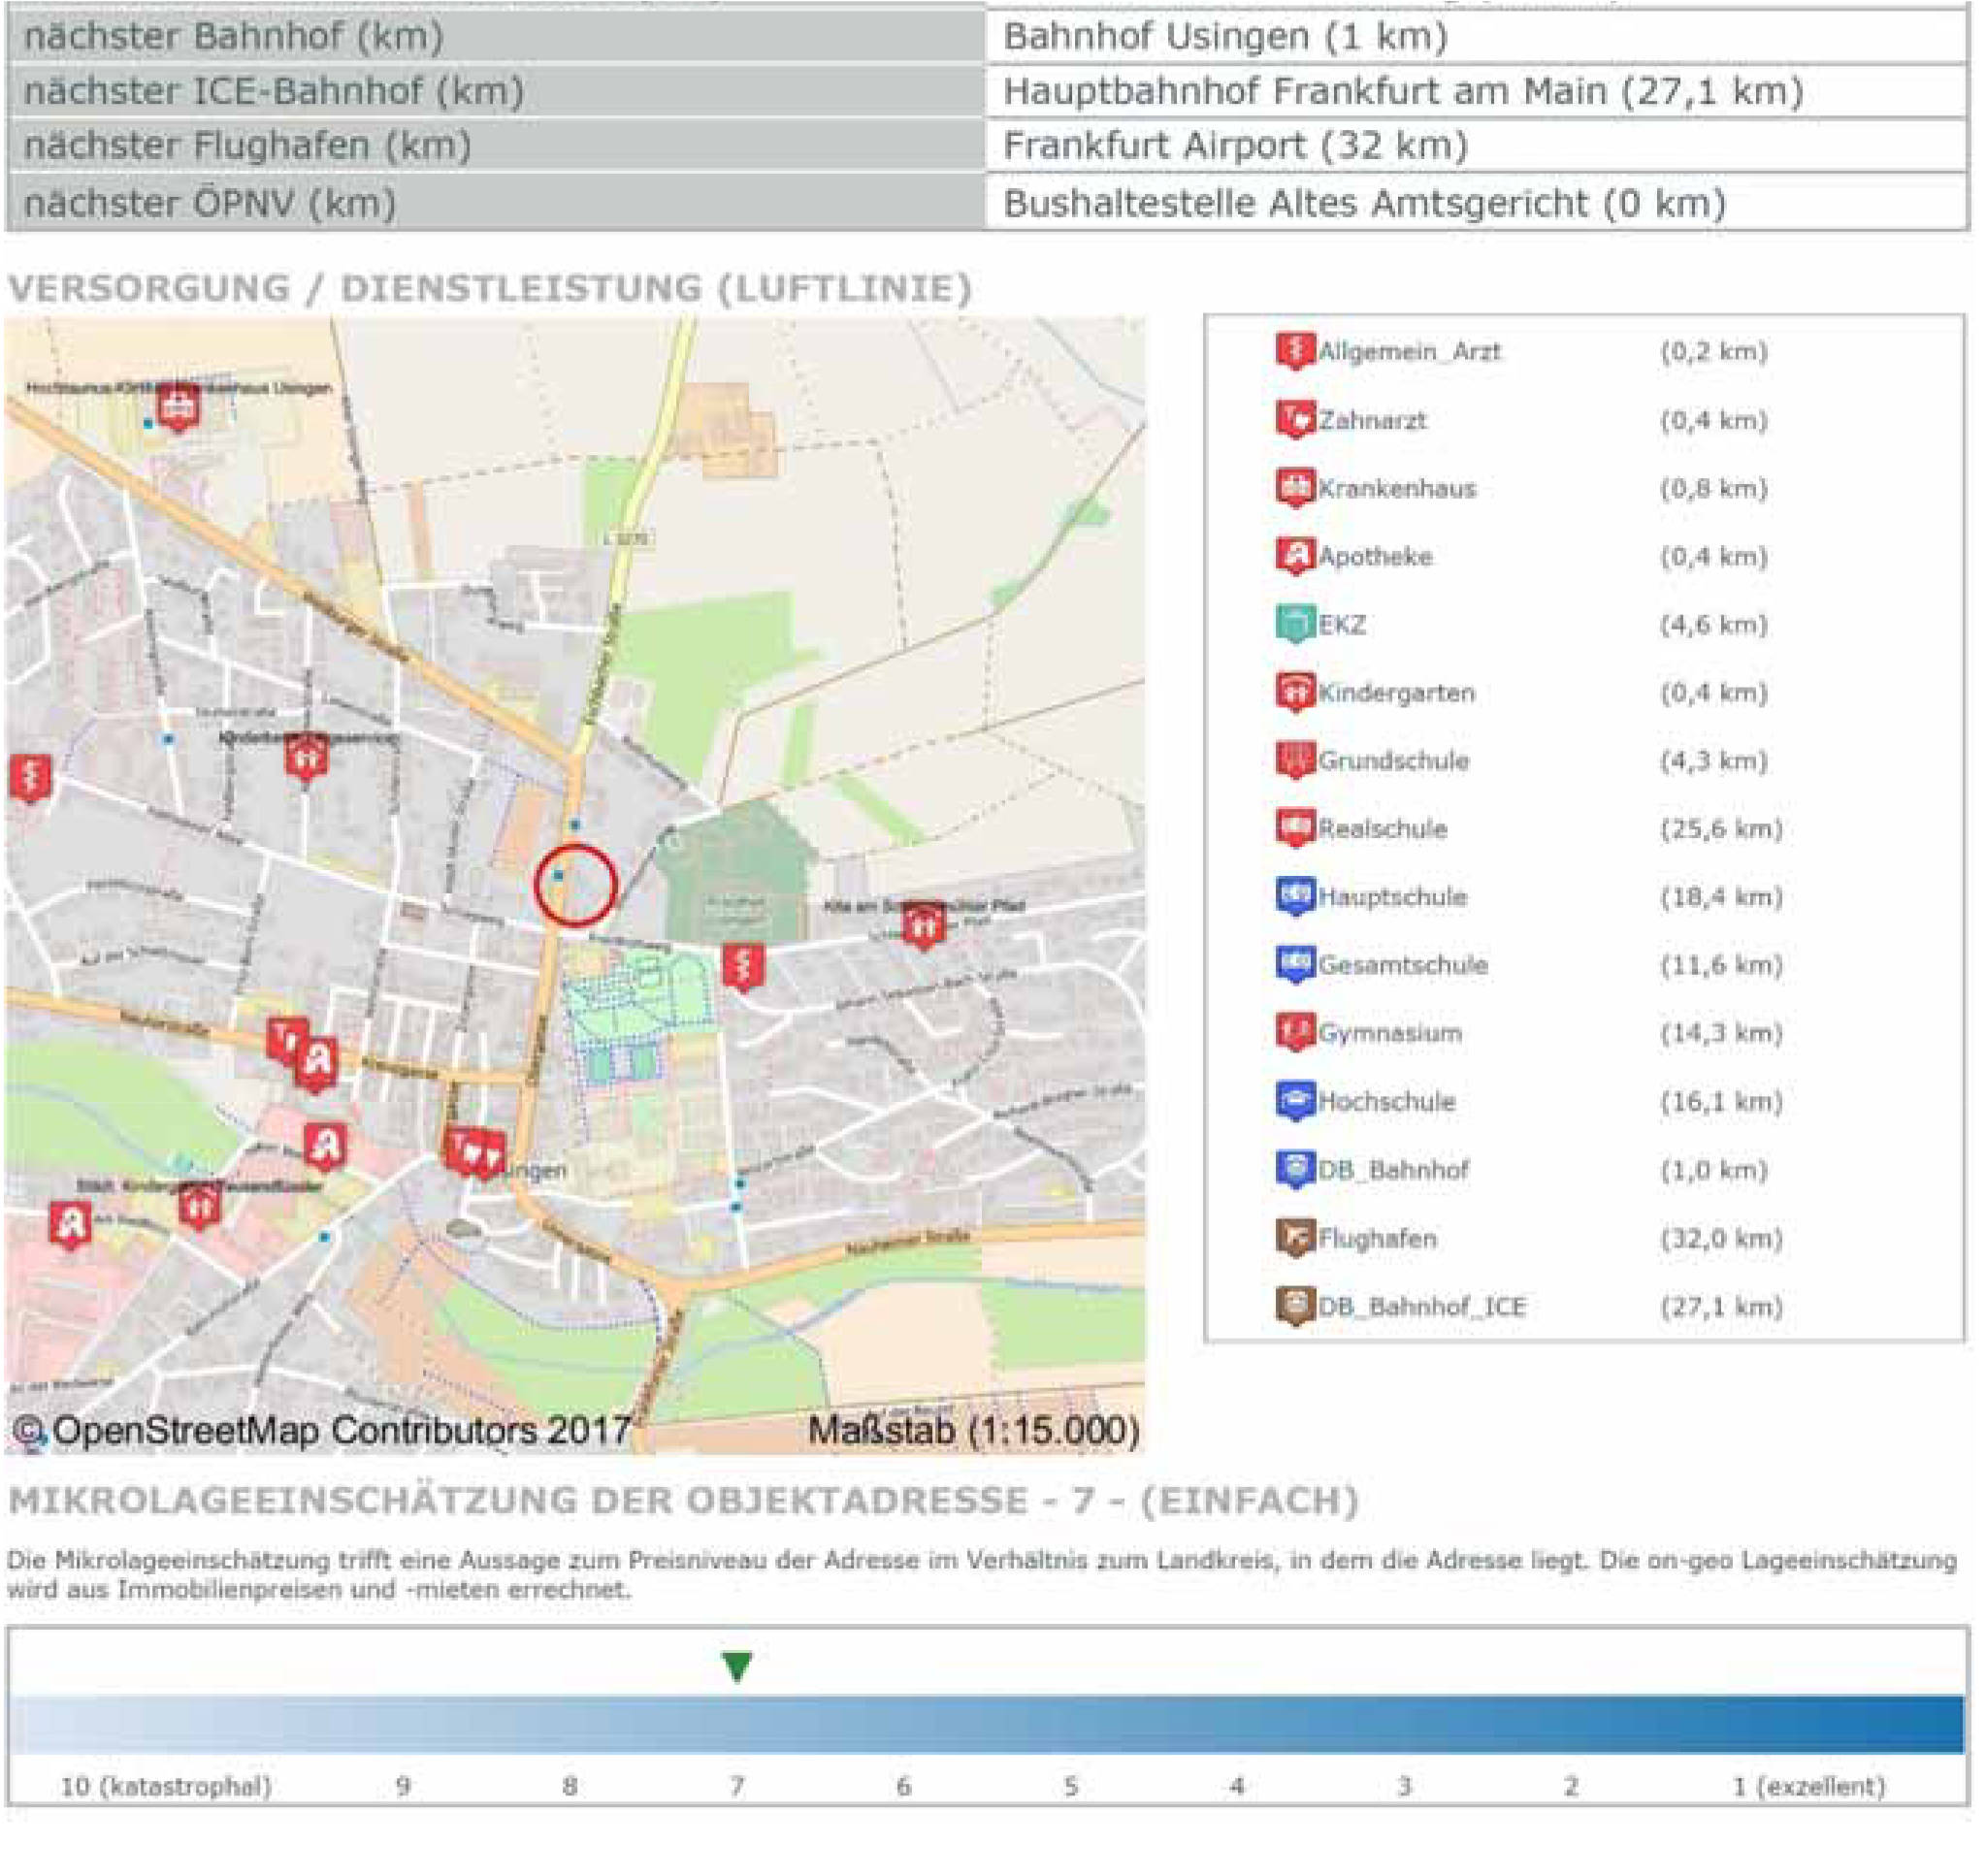The height and width of the screenshot is (1876, 1986).
Task: Click the Kinderbetreuungsservice kindergarten map marker
Action: 305,757
